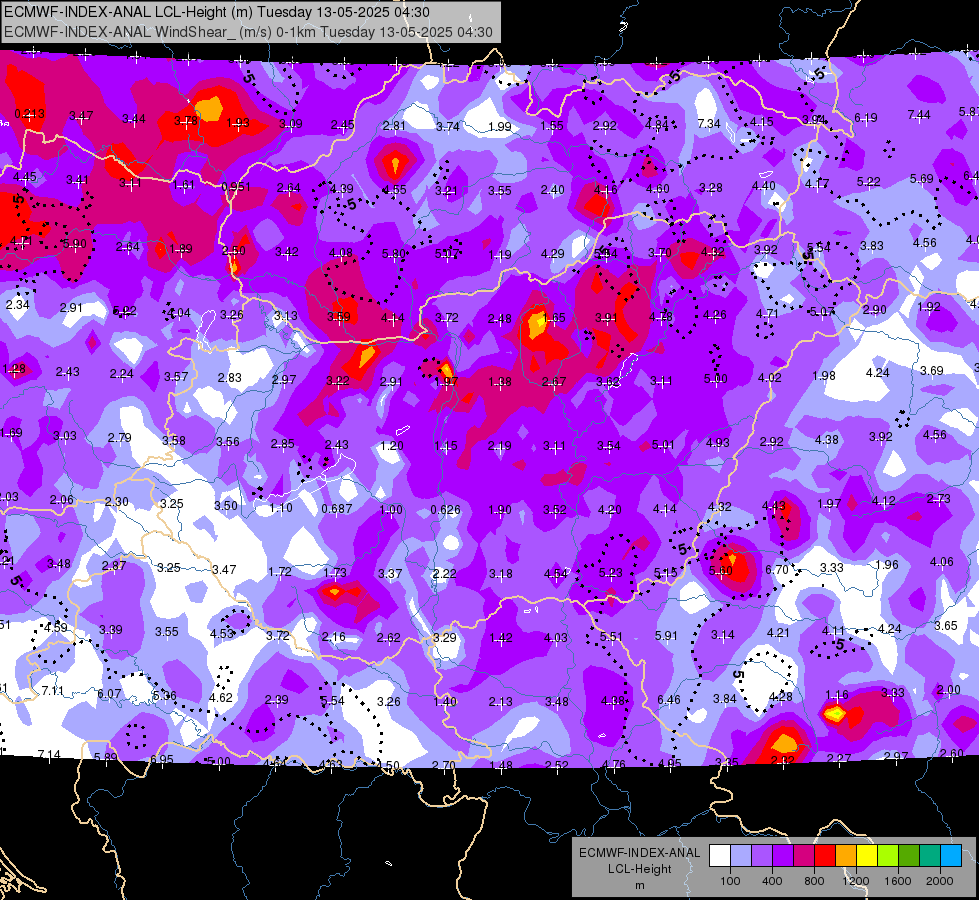Click the legend tick label 800
This screenshot has height=900, width=979.
(x=814, y=881)
